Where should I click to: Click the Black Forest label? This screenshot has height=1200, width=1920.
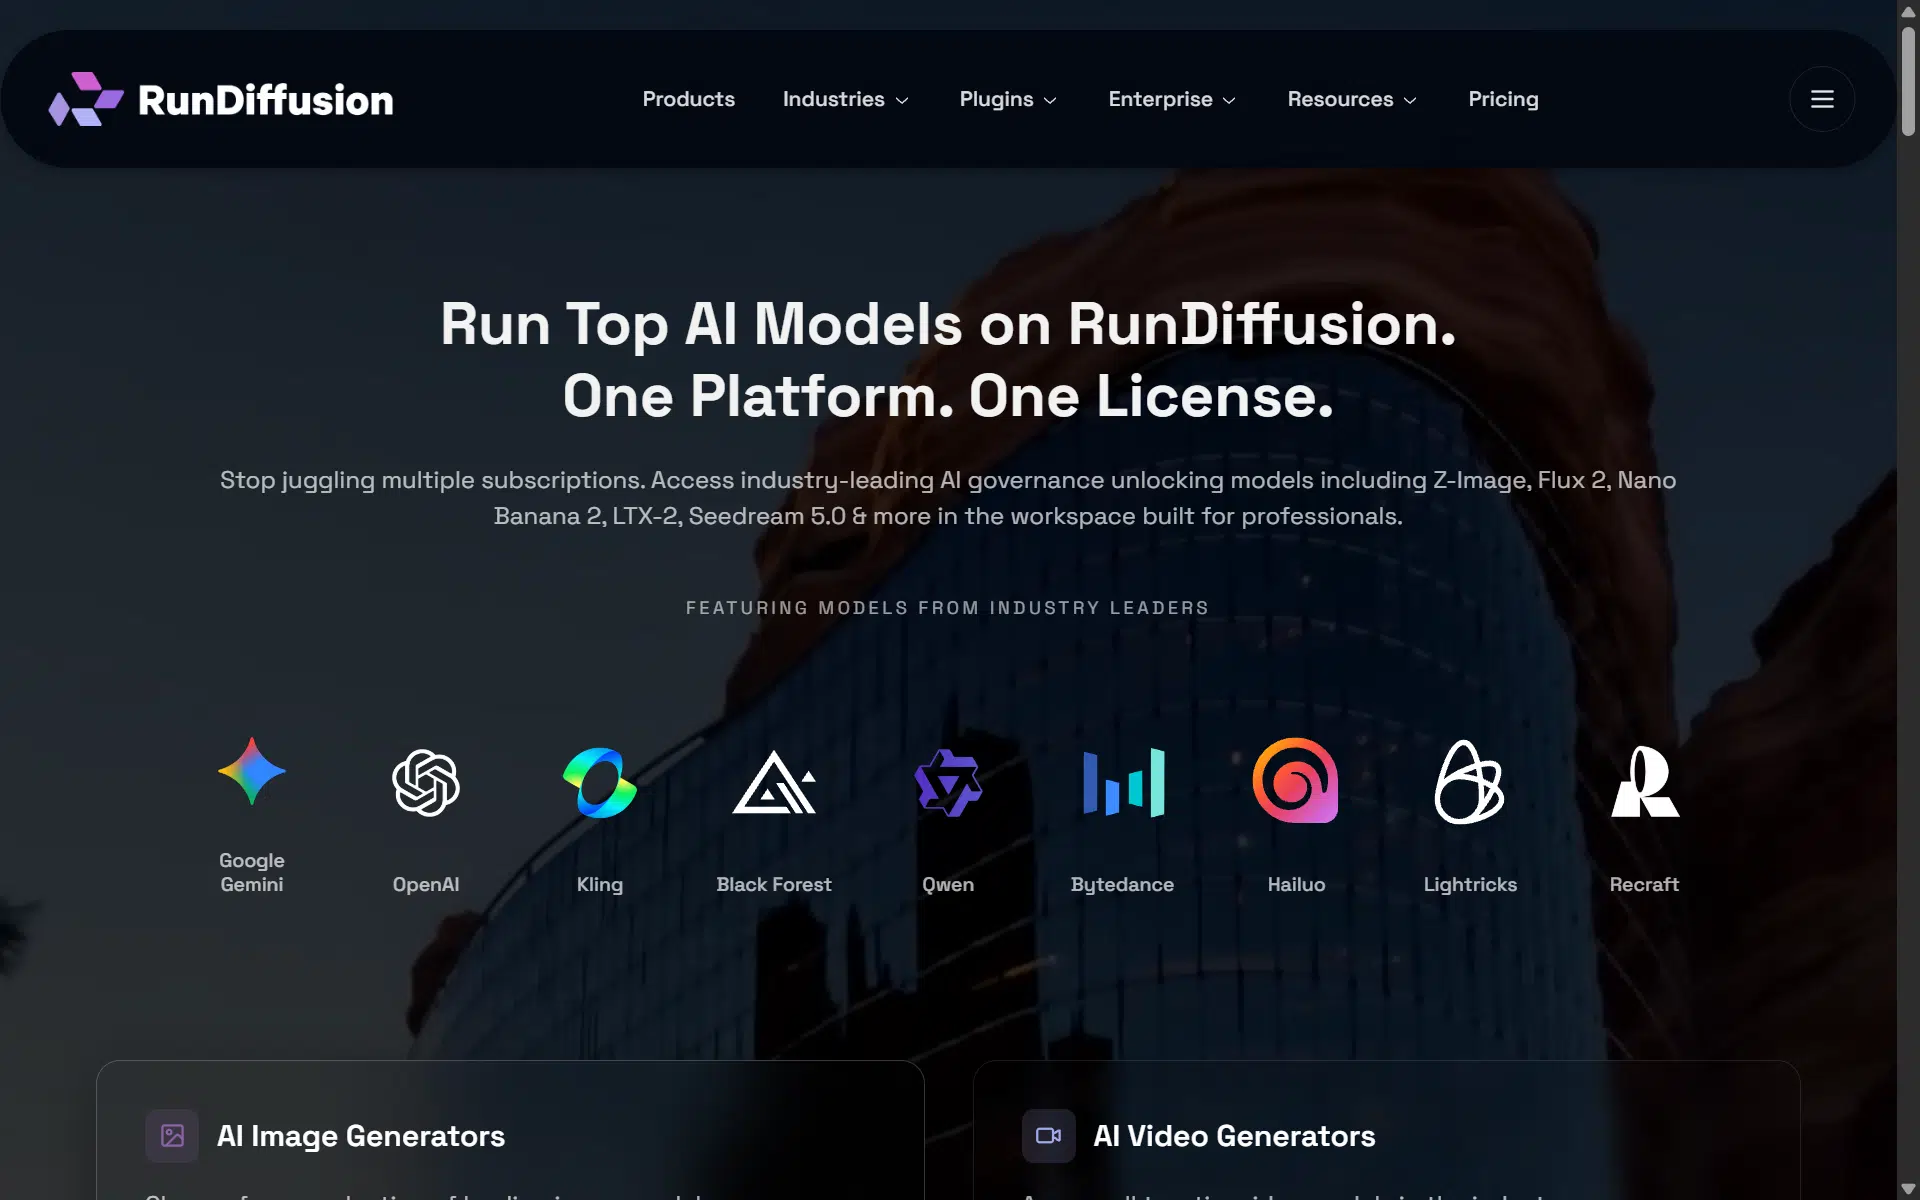(774, 884)
